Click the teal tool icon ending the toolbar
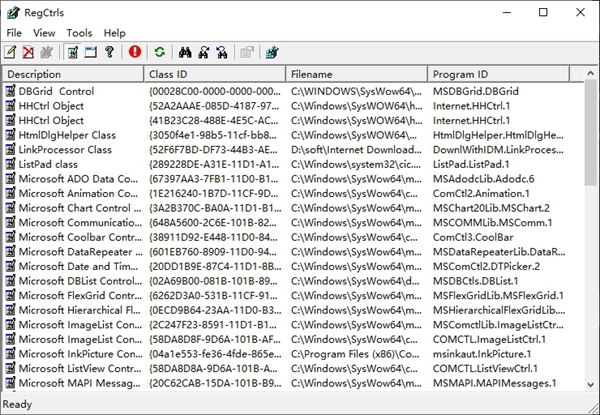The width and height of the screenshot is (600, 415). pyautogui.click(x=272, y=52)
